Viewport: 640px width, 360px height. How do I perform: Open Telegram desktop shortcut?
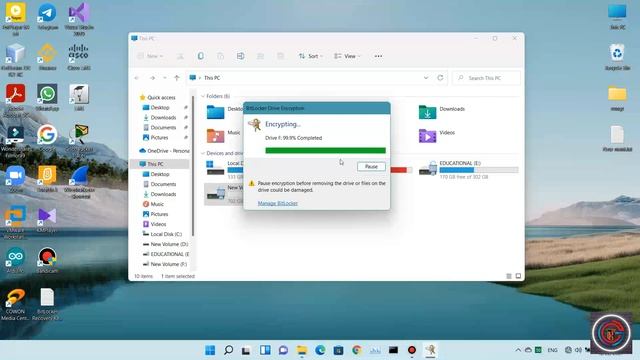point(47,17)
